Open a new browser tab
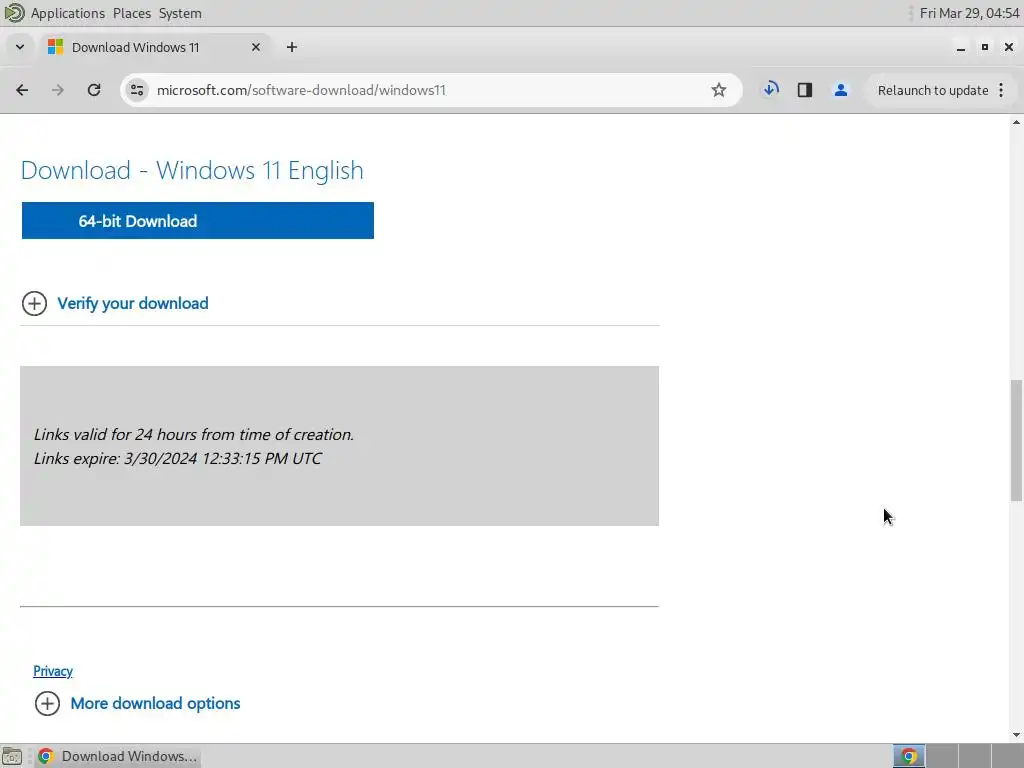Viewport: 1024px width, 768px height. coord(292,47)
